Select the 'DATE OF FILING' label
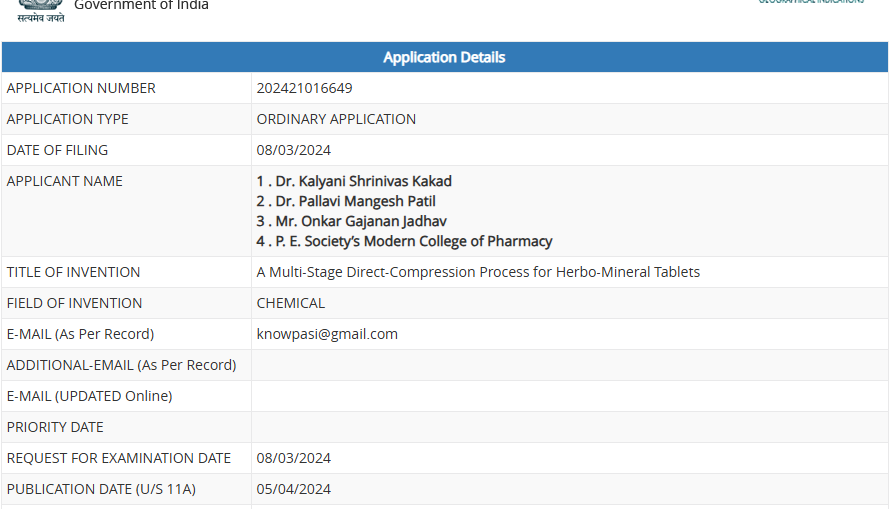Image resolution: width=893 pixels, height=509 pixels. pyautogui.click(x=57, y=150)
